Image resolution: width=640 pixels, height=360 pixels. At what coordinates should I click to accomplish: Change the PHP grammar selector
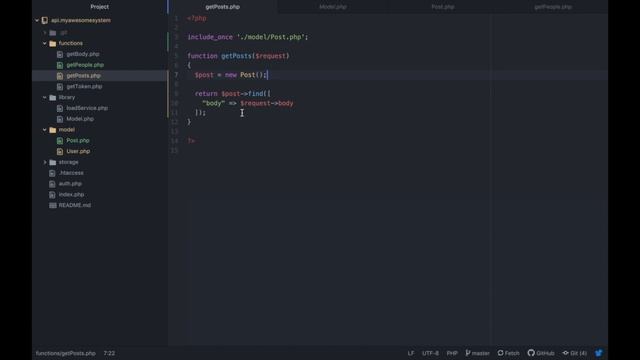[x=452, y=353]
